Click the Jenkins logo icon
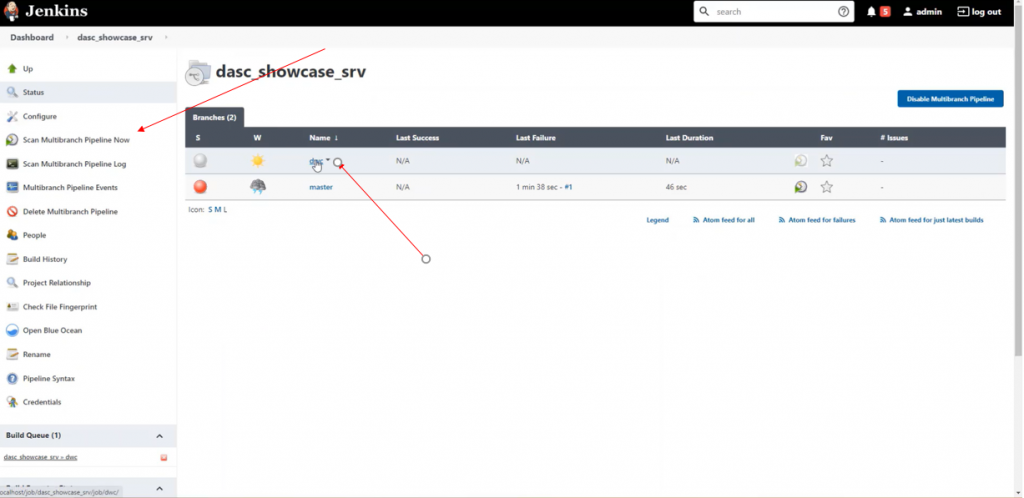Screen dimensions: 1024x498 click(x=11, y=11)
